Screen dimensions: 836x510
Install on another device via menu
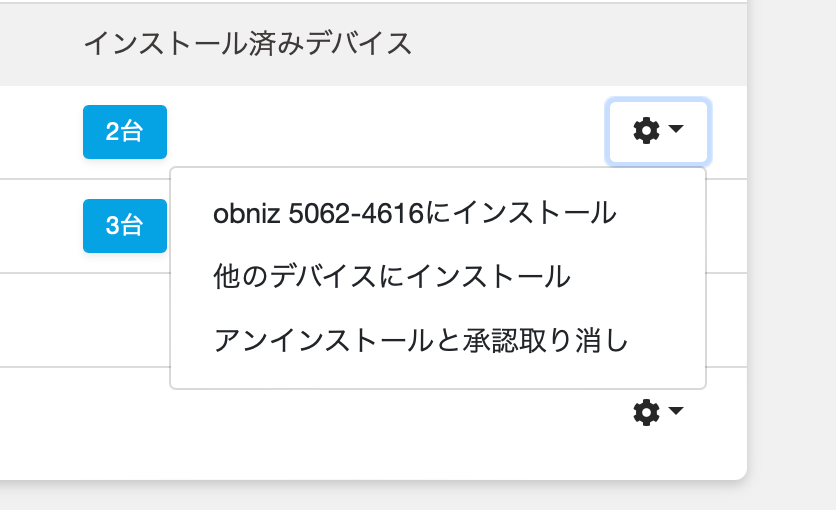391,277
